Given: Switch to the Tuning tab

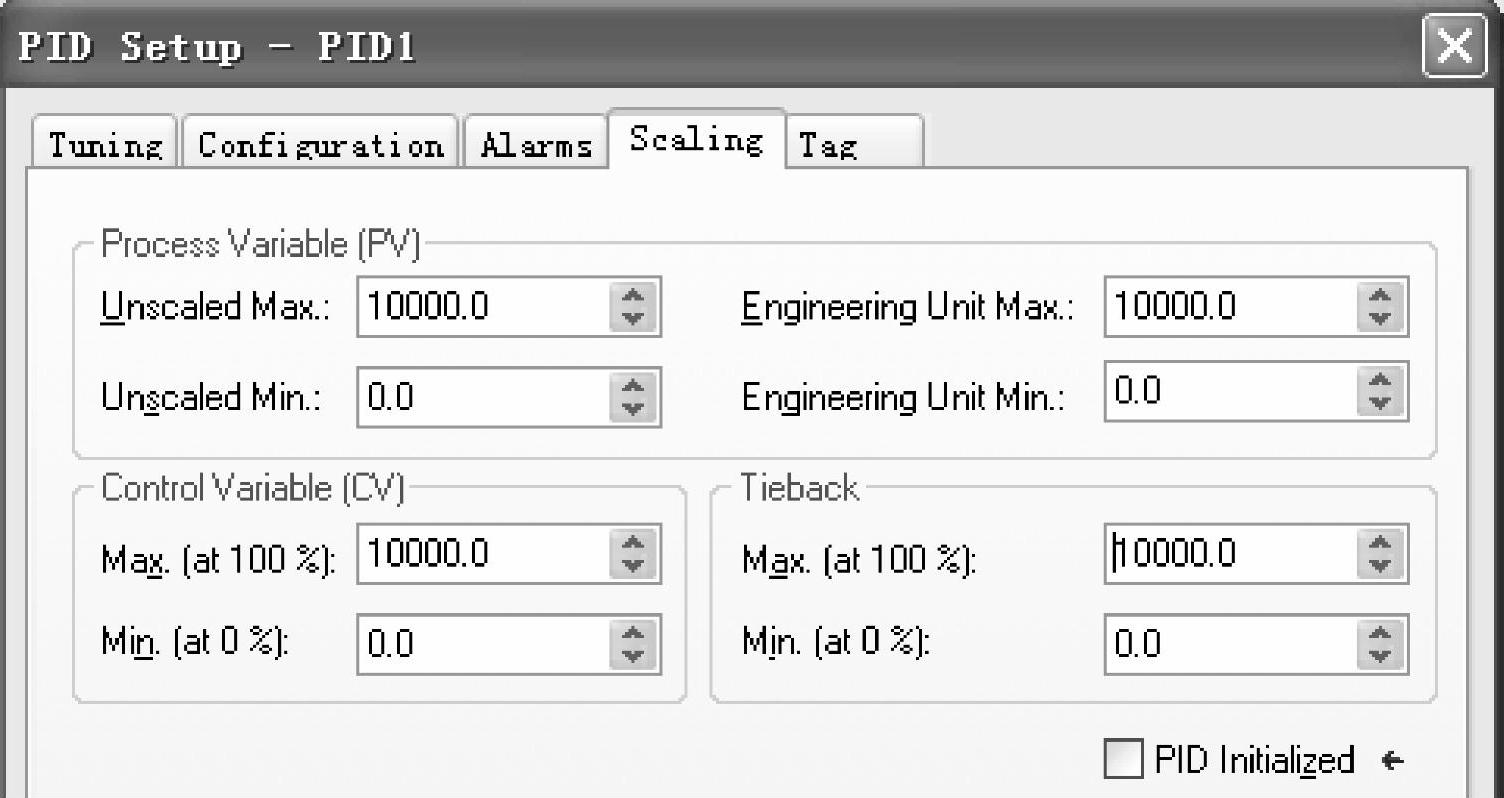Looking at the screenshot, I should point(106,146).
